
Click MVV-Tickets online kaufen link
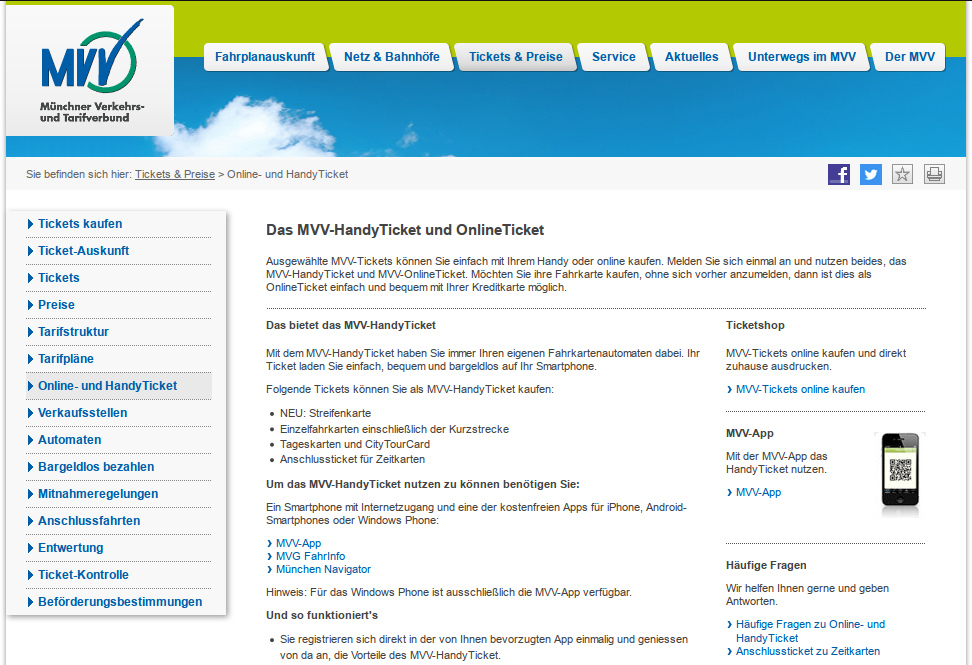(x=800, y=389)
